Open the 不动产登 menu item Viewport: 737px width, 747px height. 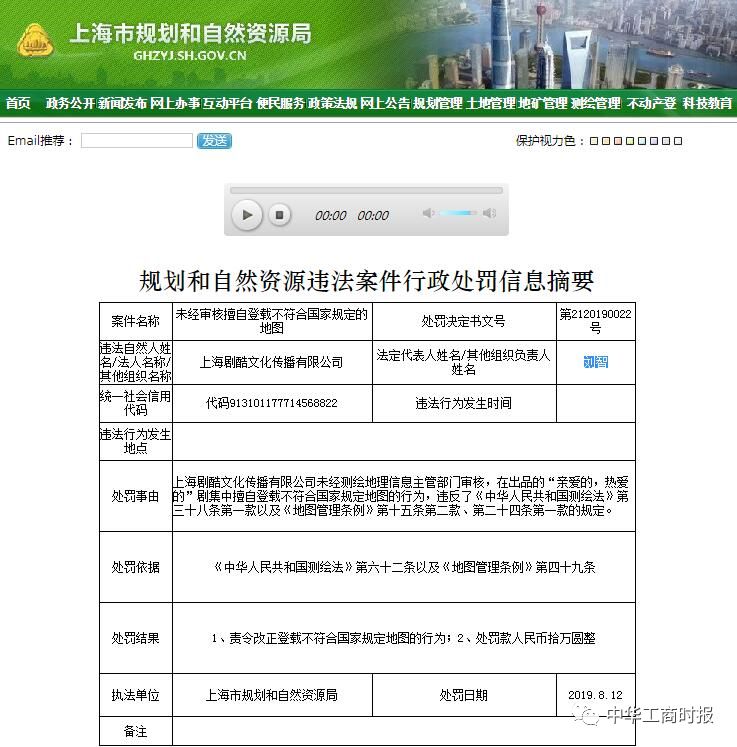point(651,103)
